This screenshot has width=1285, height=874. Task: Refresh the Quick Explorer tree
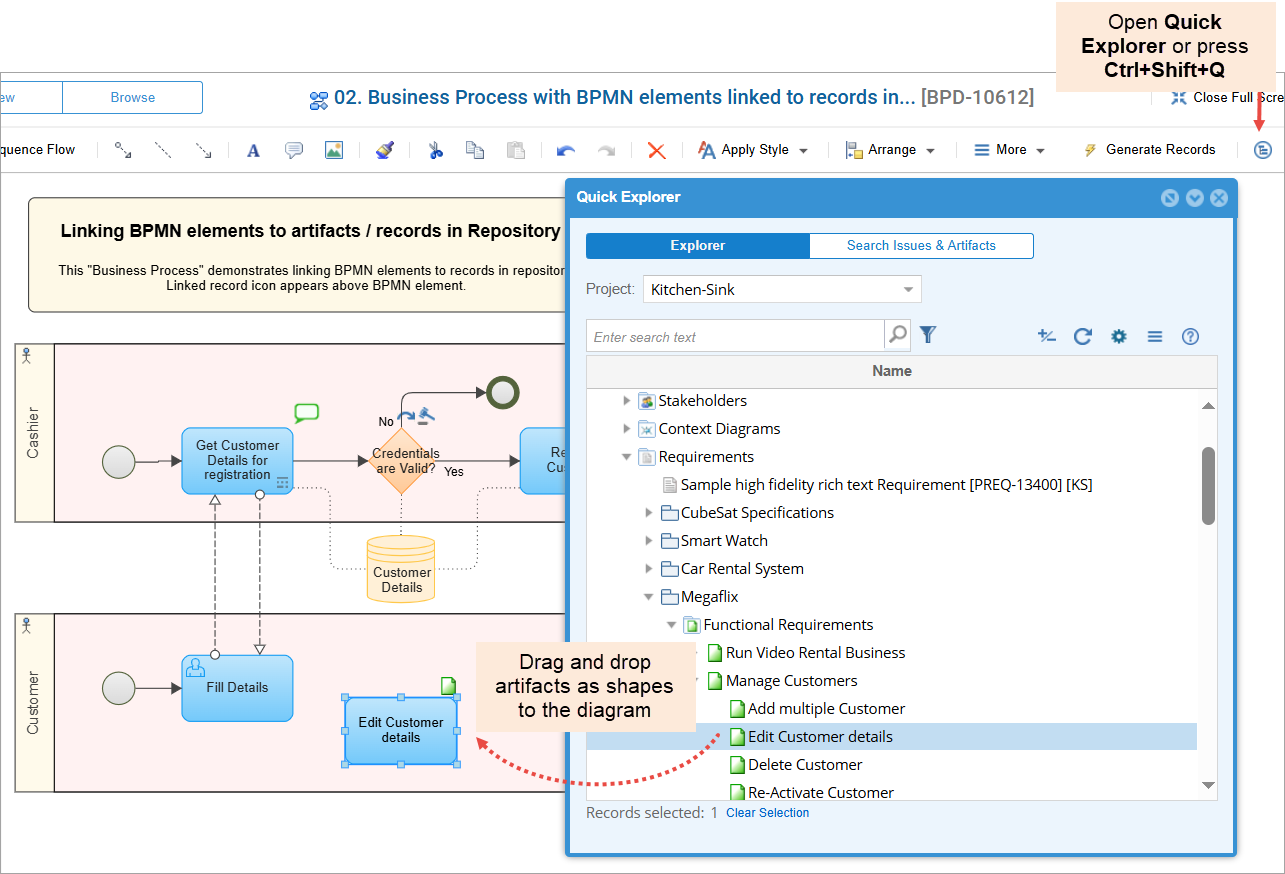(1083, 337)
